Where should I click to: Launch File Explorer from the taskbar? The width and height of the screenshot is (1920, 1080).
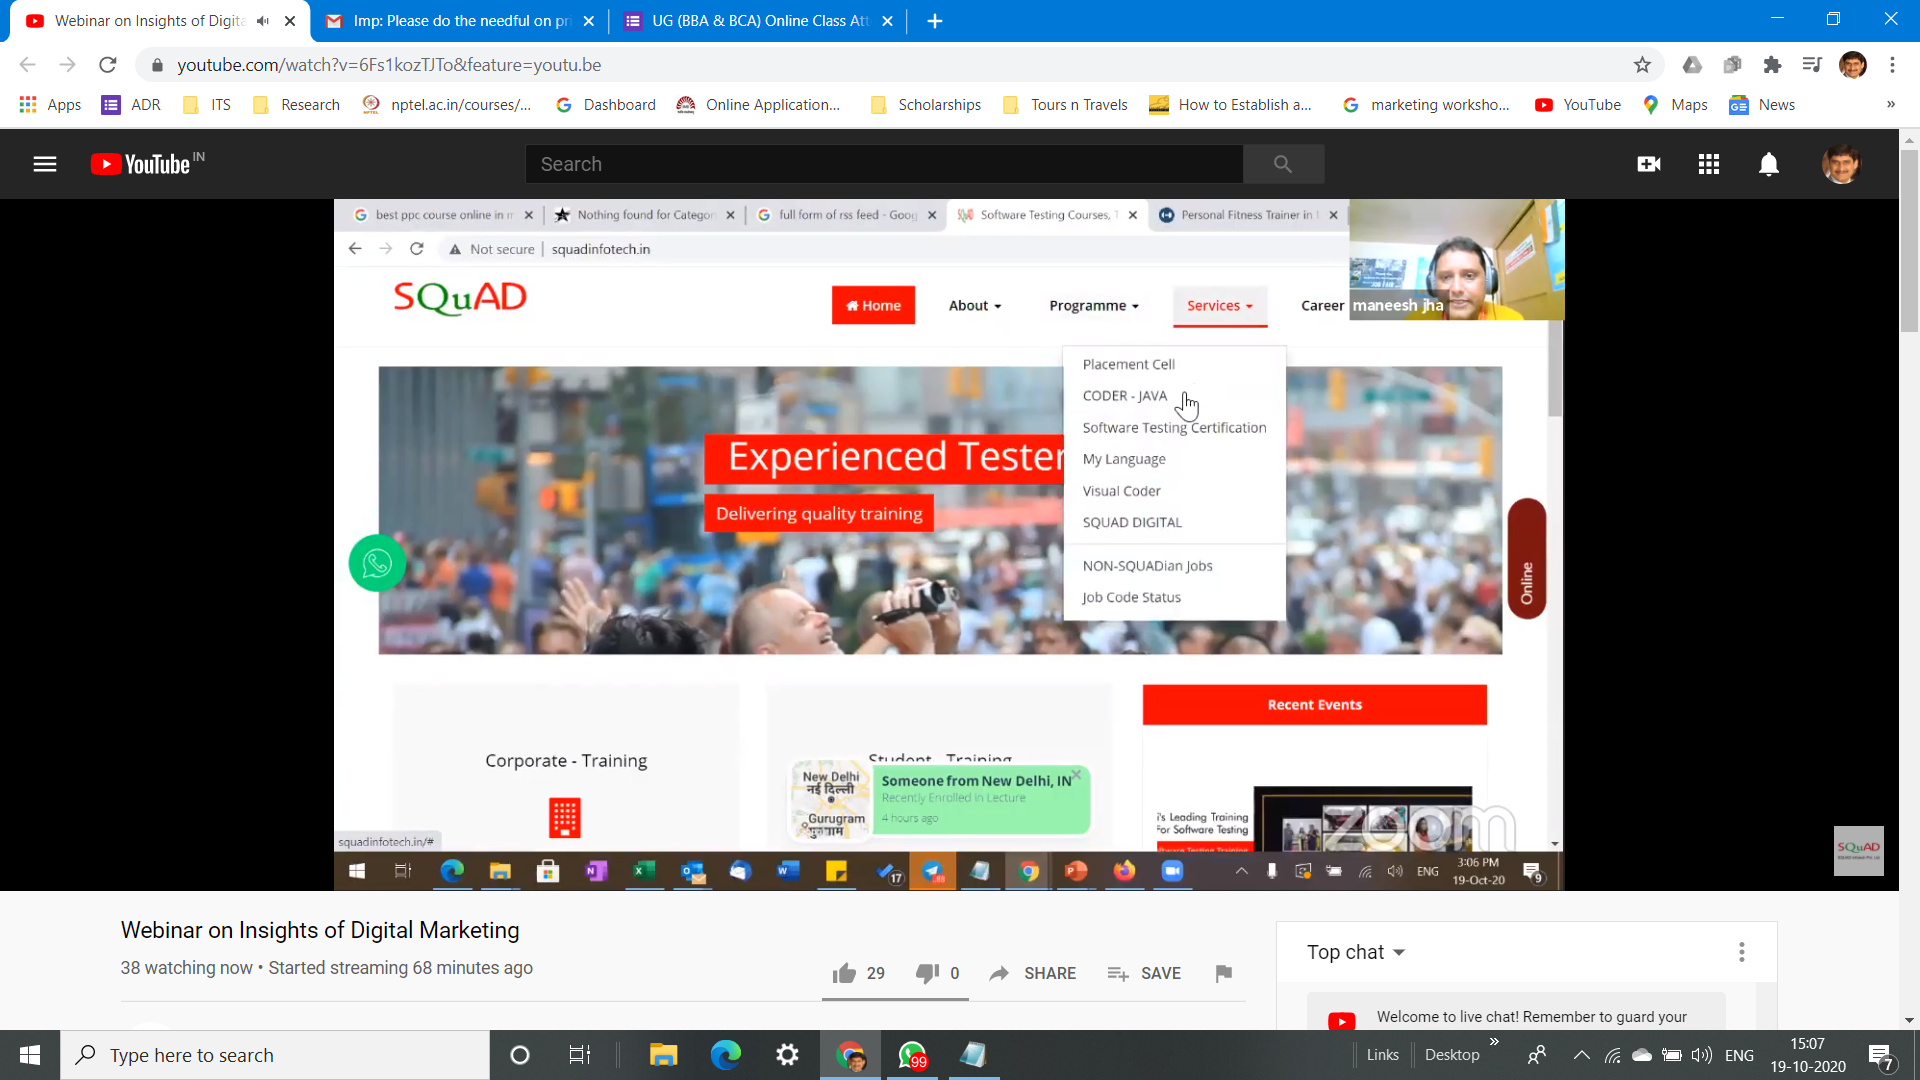pyautogui.click(x=664, y=1055)
